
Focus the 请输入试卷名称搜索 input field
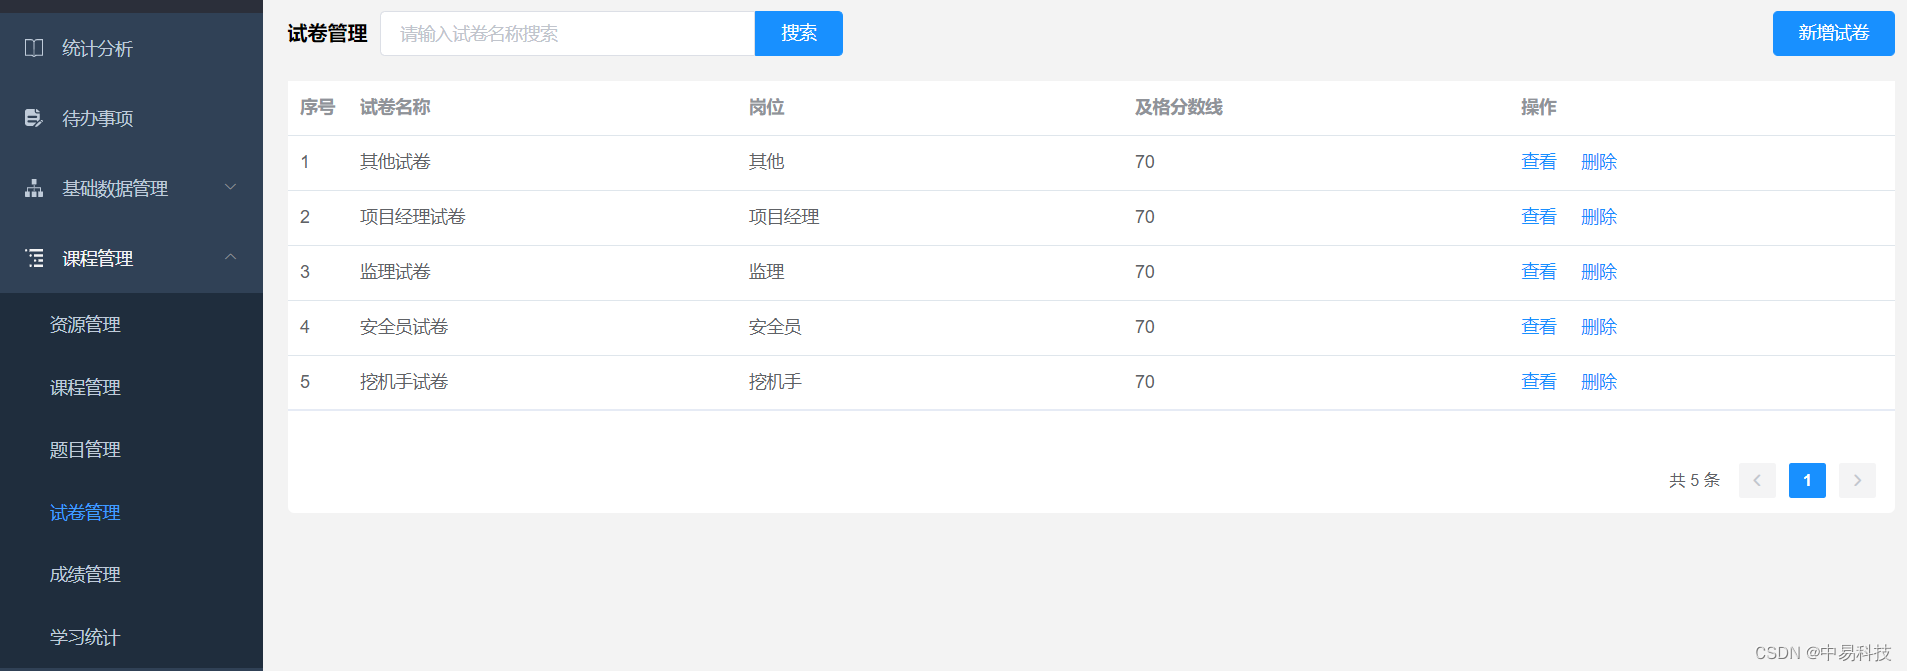(x=567, y=33)
